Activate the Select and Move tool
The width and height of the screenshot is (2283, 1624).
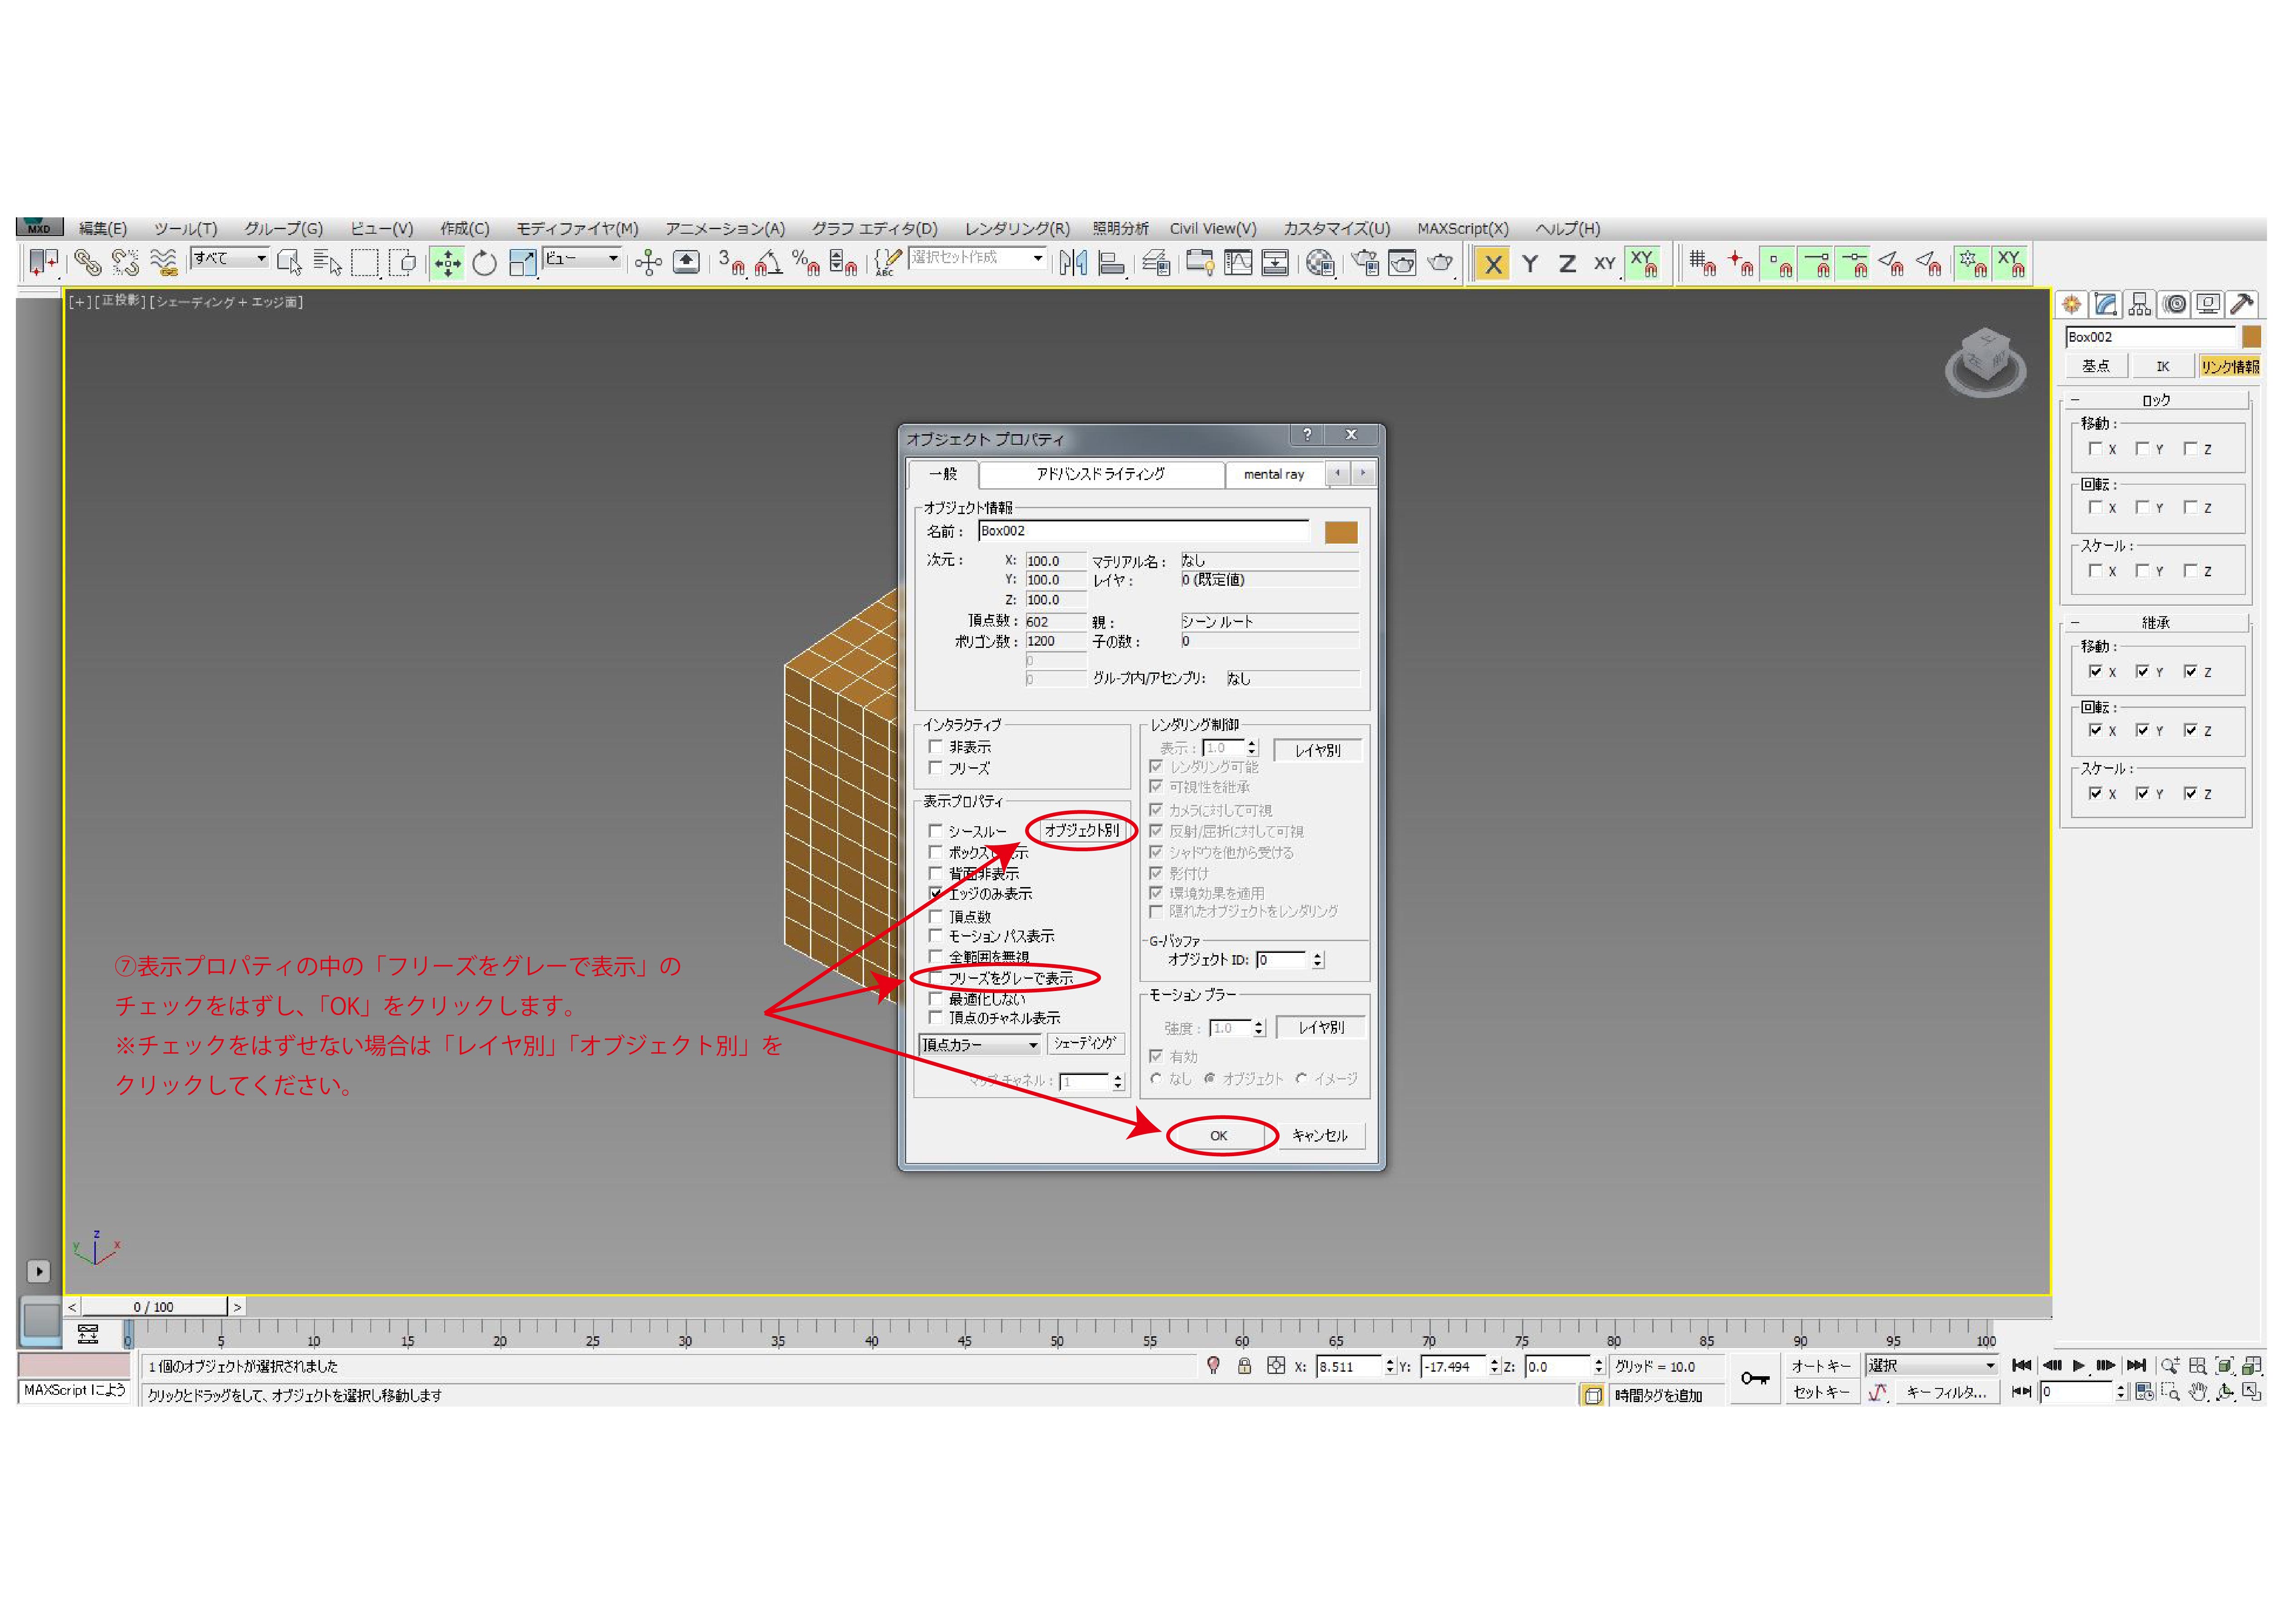447,263
